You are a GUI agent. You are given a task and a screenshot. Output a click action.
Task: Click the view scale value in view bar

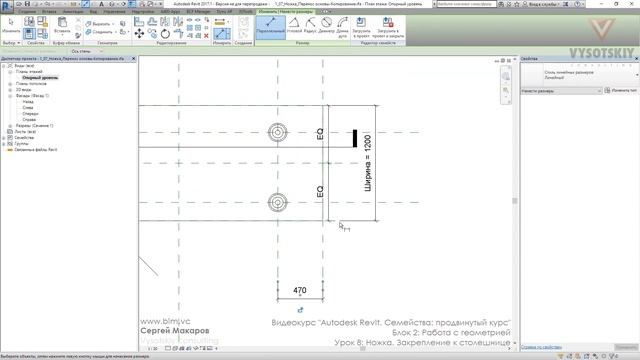[153, 349]
